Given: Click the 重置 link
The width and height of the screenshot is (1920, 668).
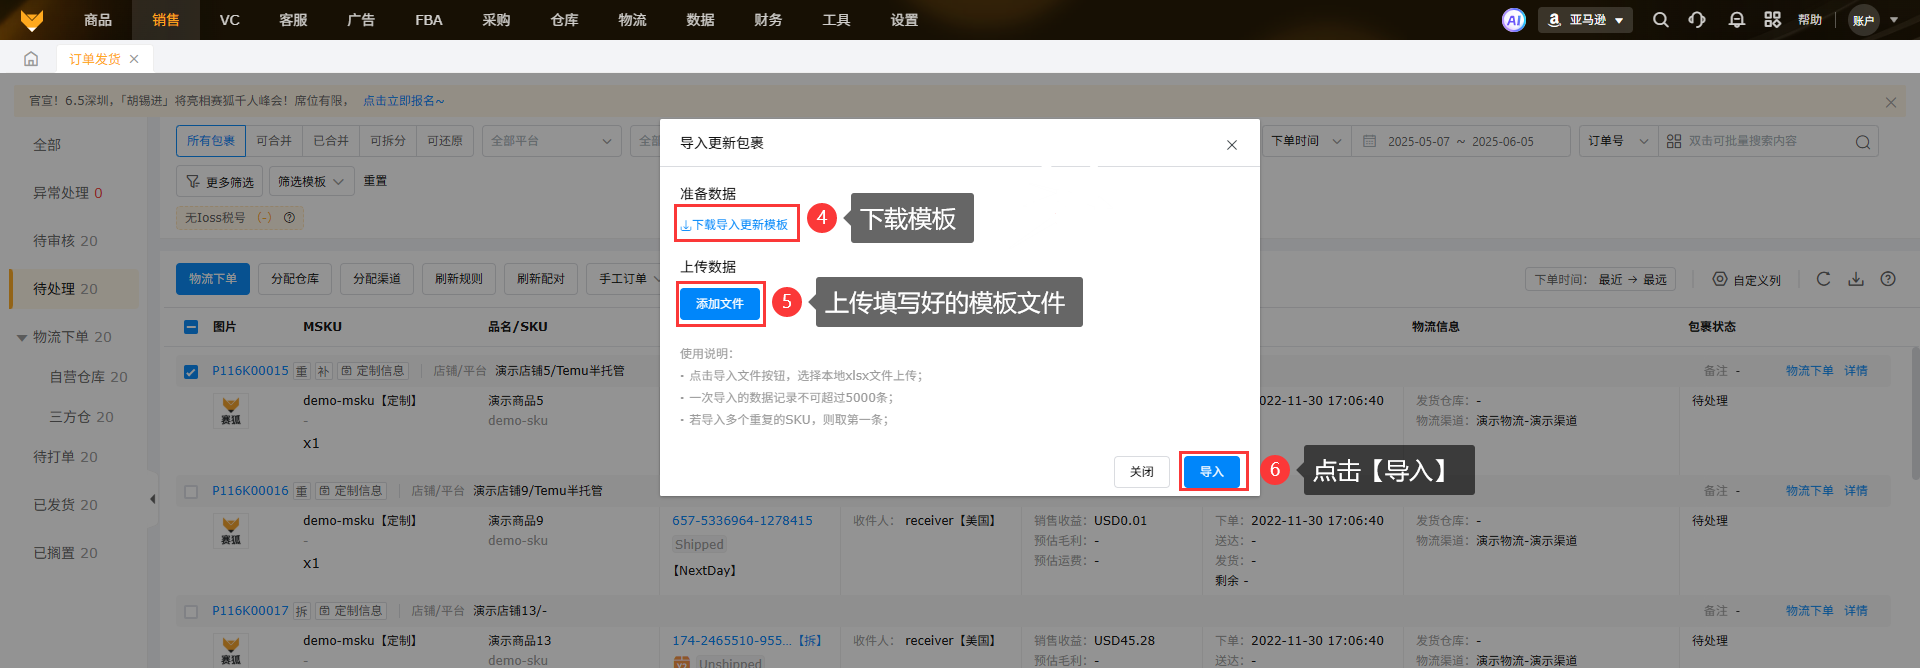Looking at the screenshot, I should 375,181.
